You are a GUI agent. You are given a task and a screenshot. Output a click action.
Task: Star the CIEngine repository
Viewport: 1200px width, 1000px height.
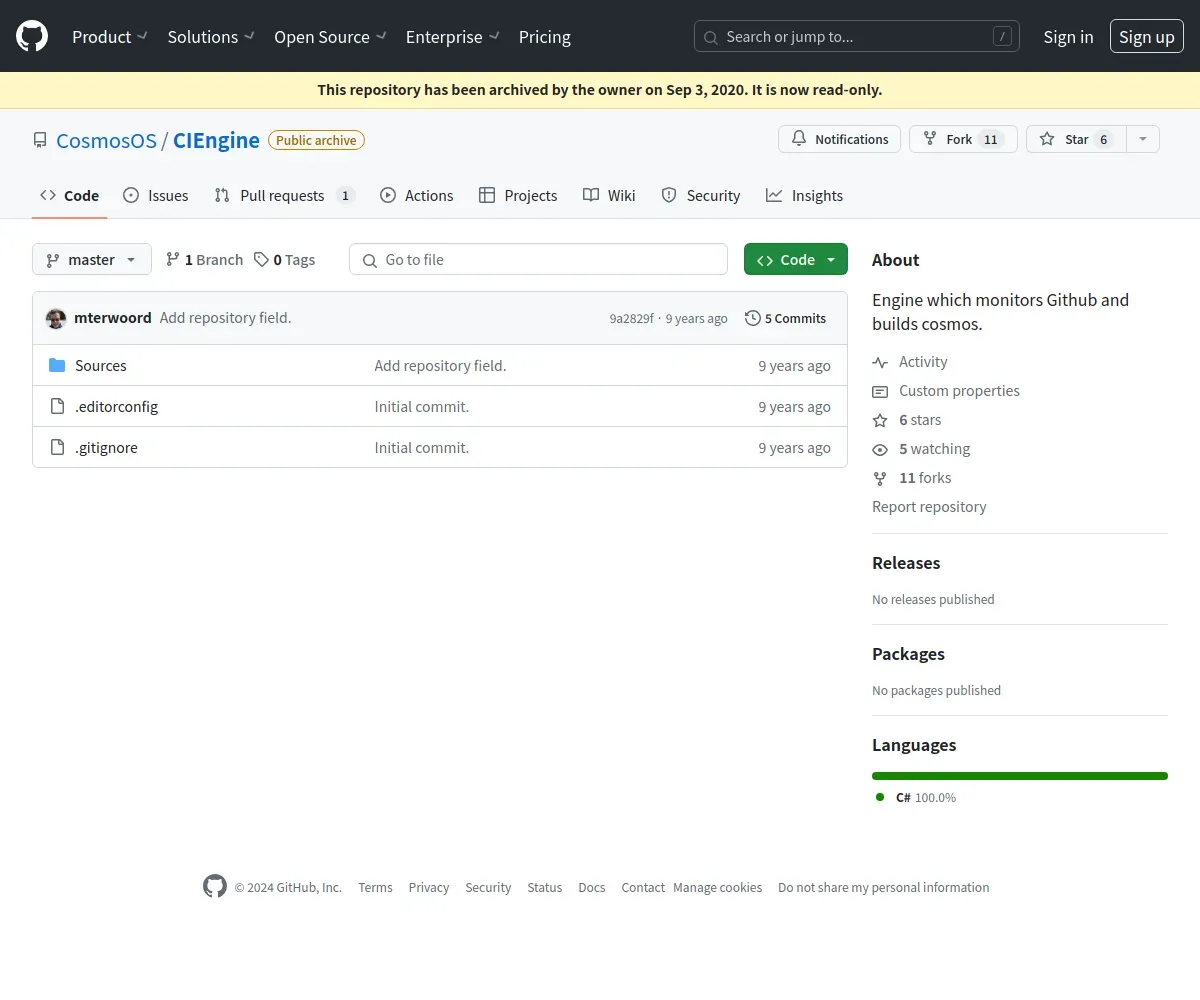pos(1077,139)
